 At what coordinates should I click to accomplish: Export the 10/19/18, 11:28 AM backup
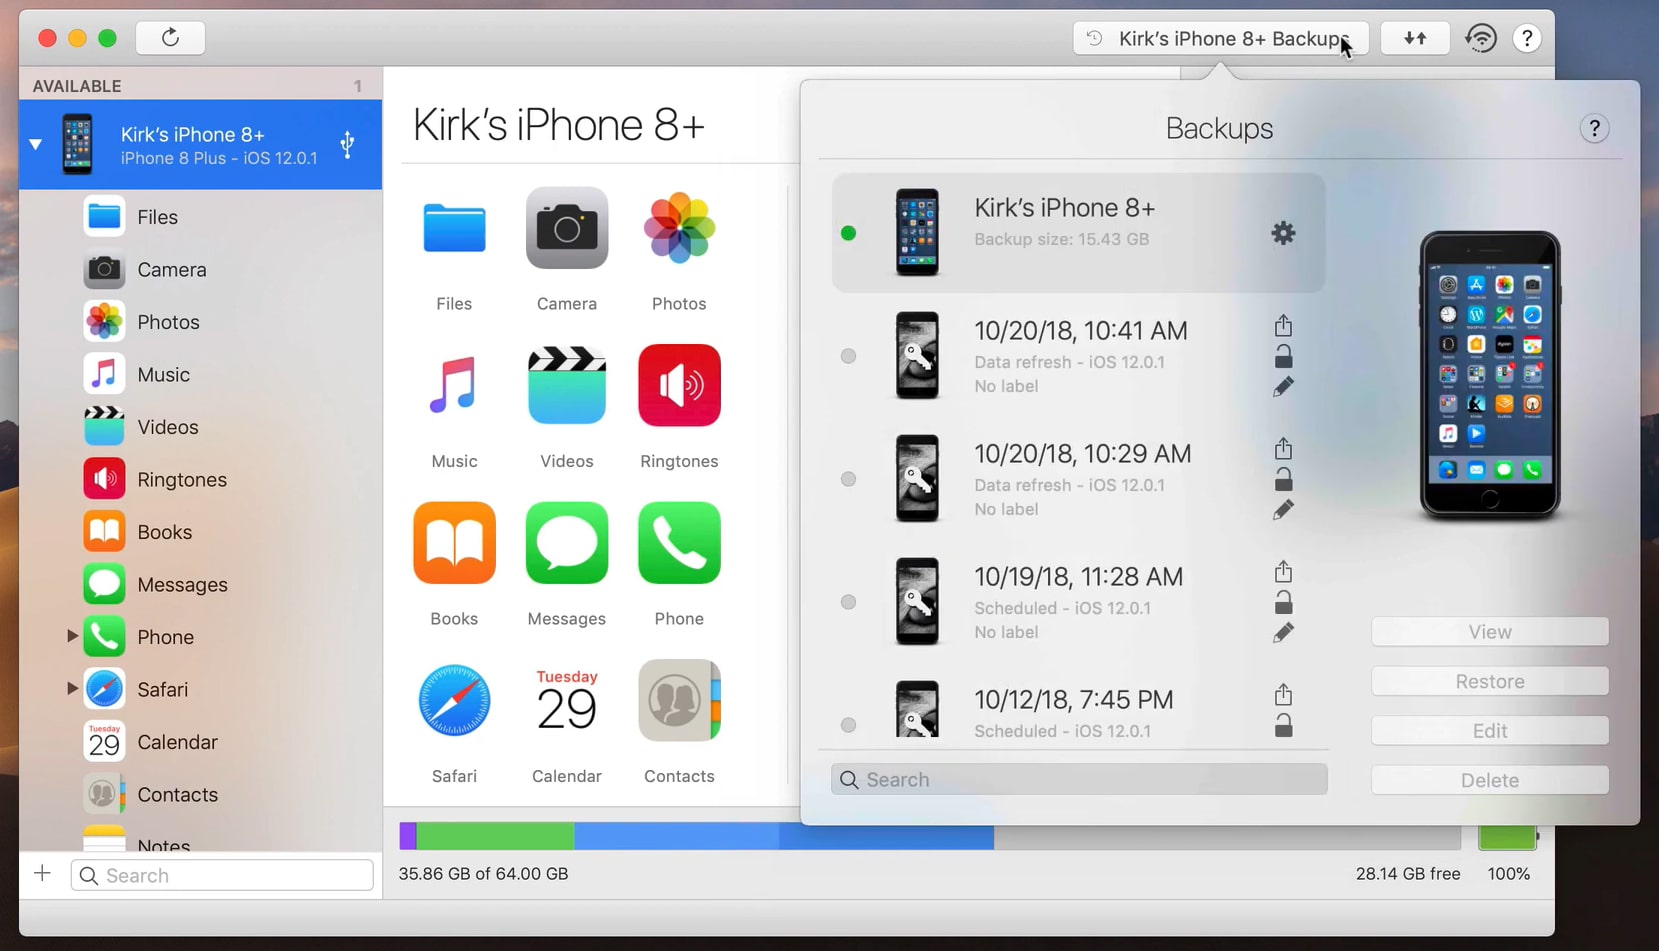click(1284, 572)
